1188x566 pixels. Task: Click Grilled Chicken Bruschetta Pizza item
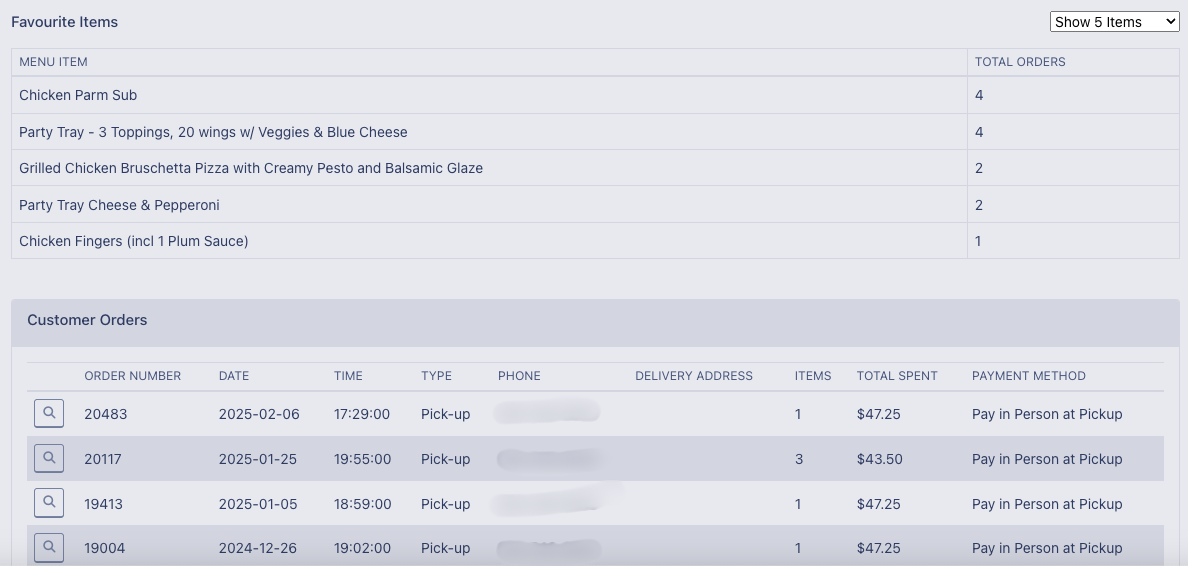tap(251, 168)
